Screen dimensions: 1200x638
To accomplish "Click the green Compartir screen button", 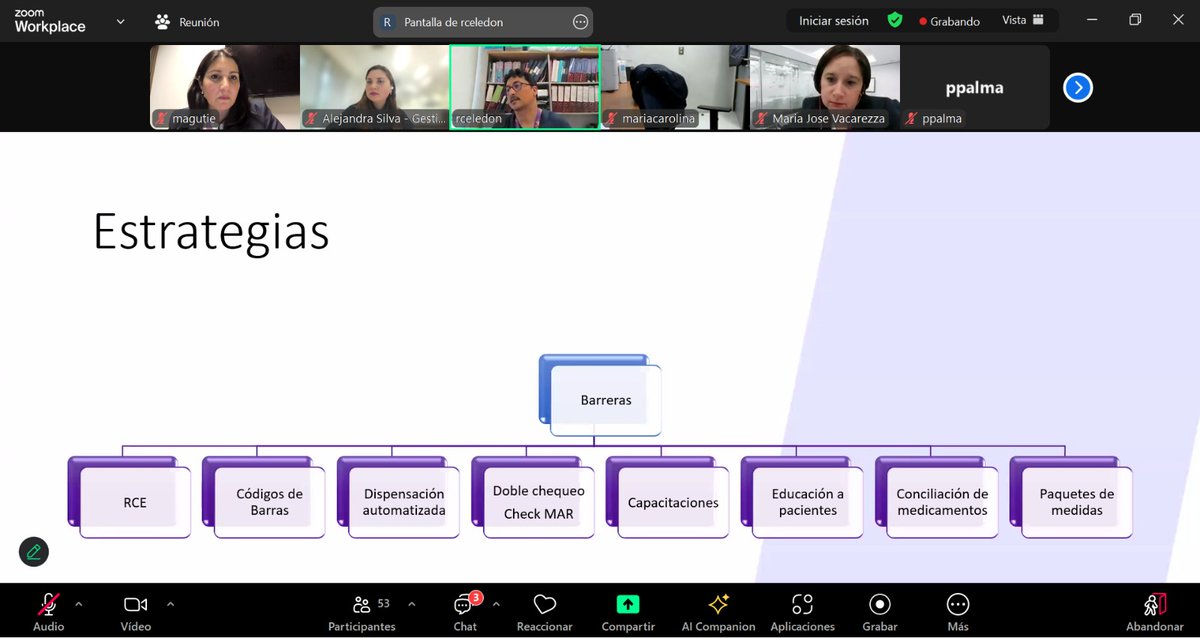I will [x=628, y=611].
